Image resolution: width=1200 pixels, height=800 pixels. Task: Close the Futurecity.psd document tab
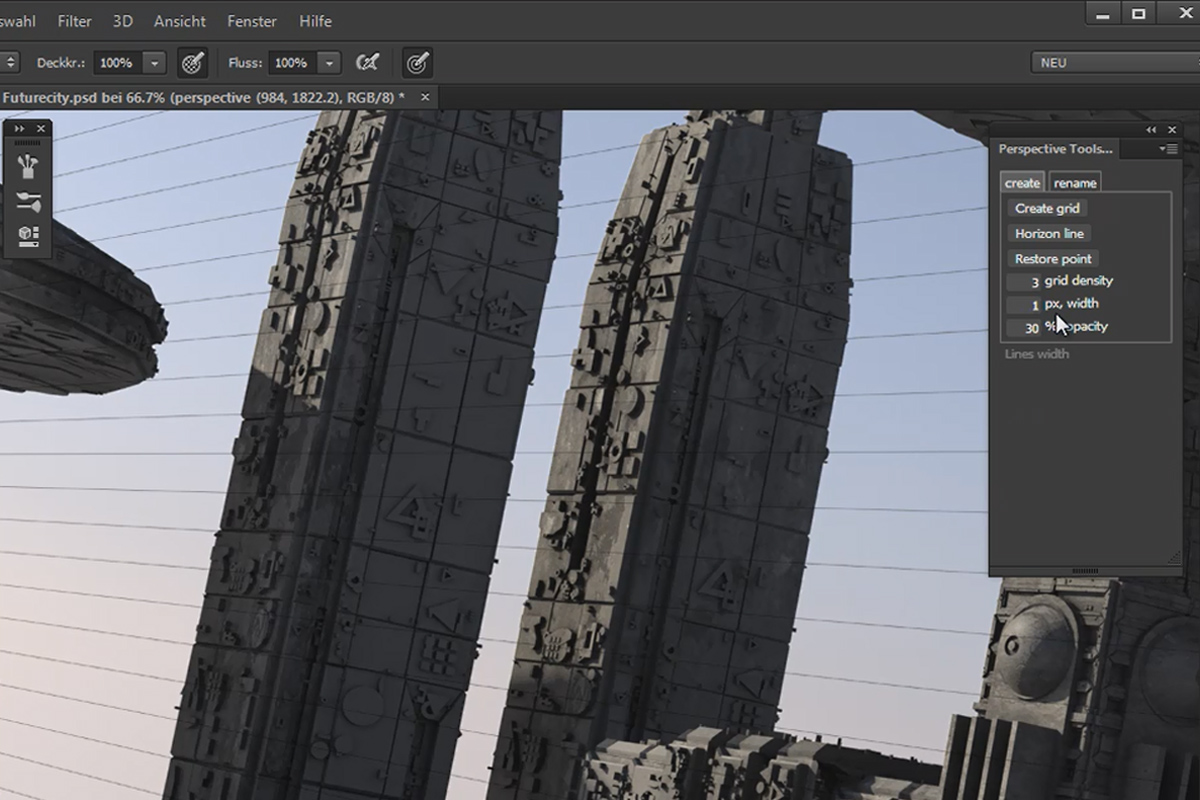425,97
